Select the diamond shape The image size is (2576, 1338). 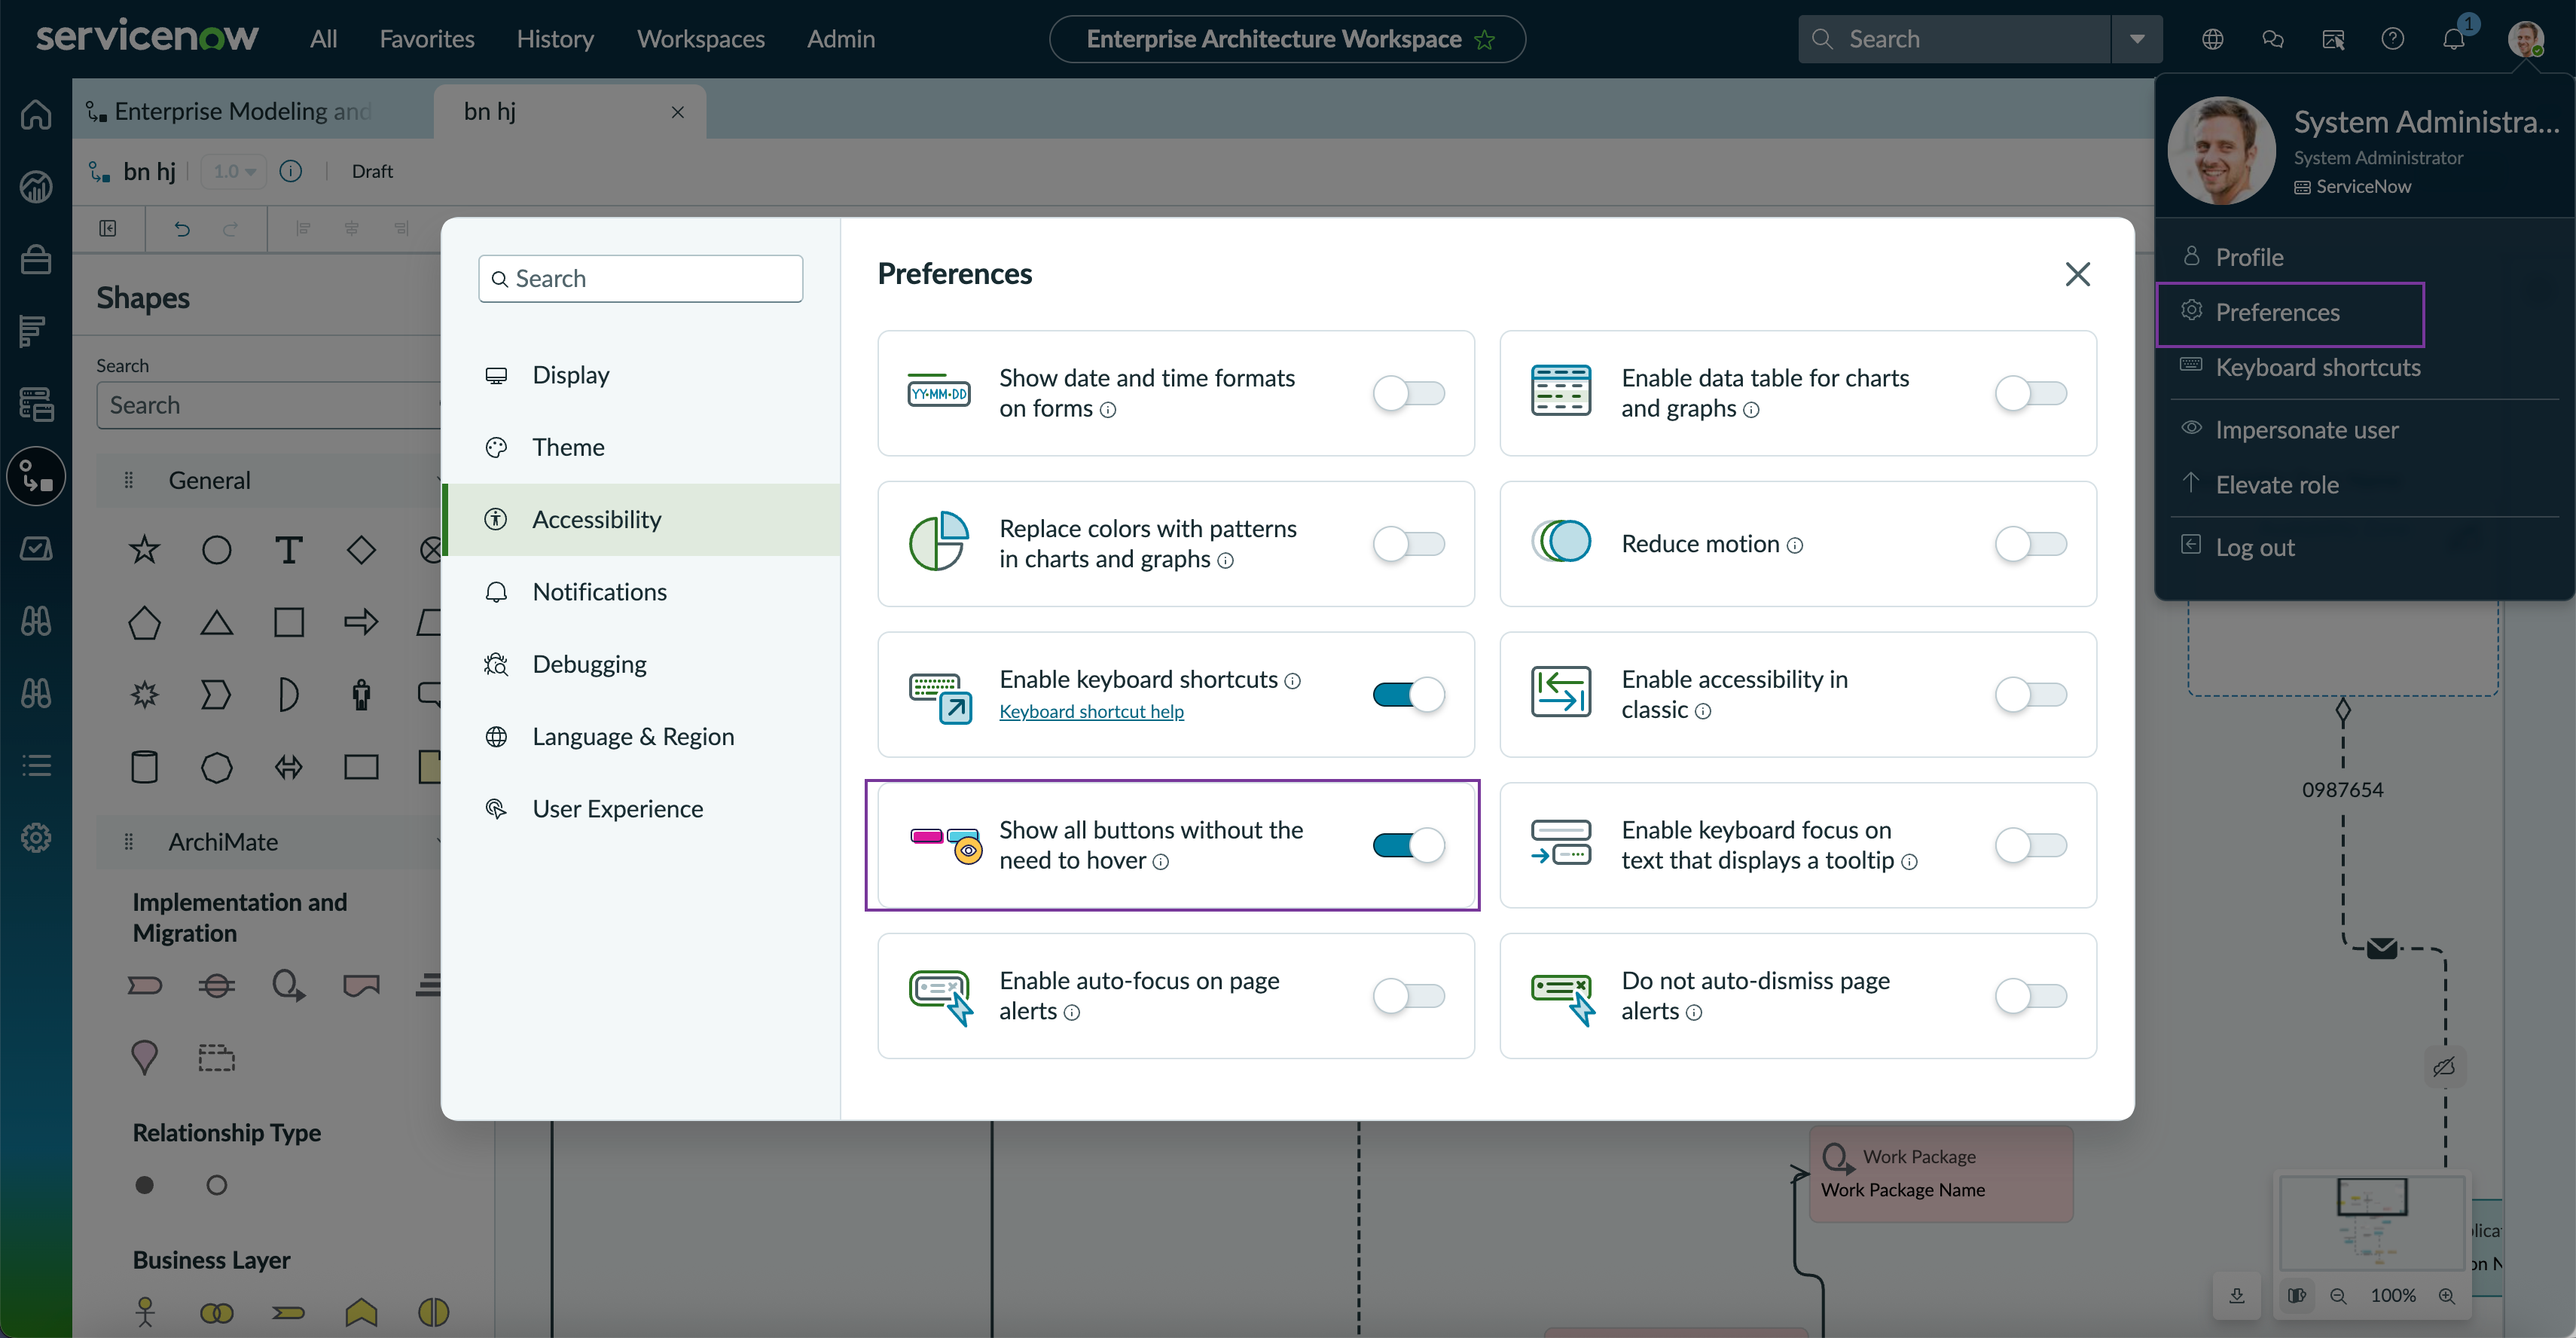pyautogui.click(x=361, y=549)
